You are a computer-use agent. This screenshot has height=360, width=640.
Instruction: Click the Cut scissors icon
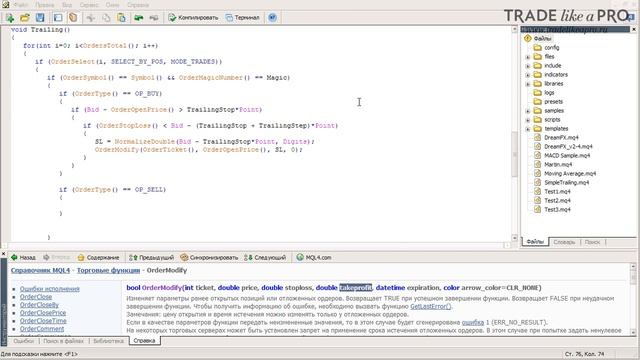click(x=91, y=18)
